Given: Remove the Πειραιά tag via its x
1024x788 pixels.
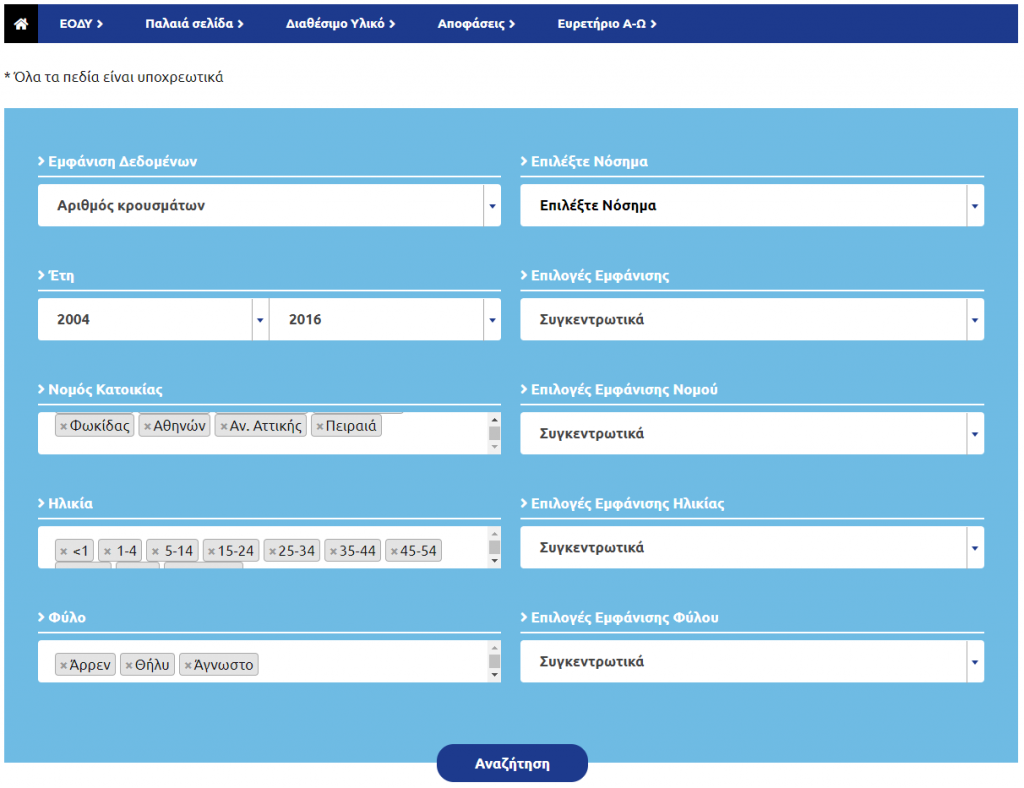Looking at the screenshot, I should click(x=320, y=426).
